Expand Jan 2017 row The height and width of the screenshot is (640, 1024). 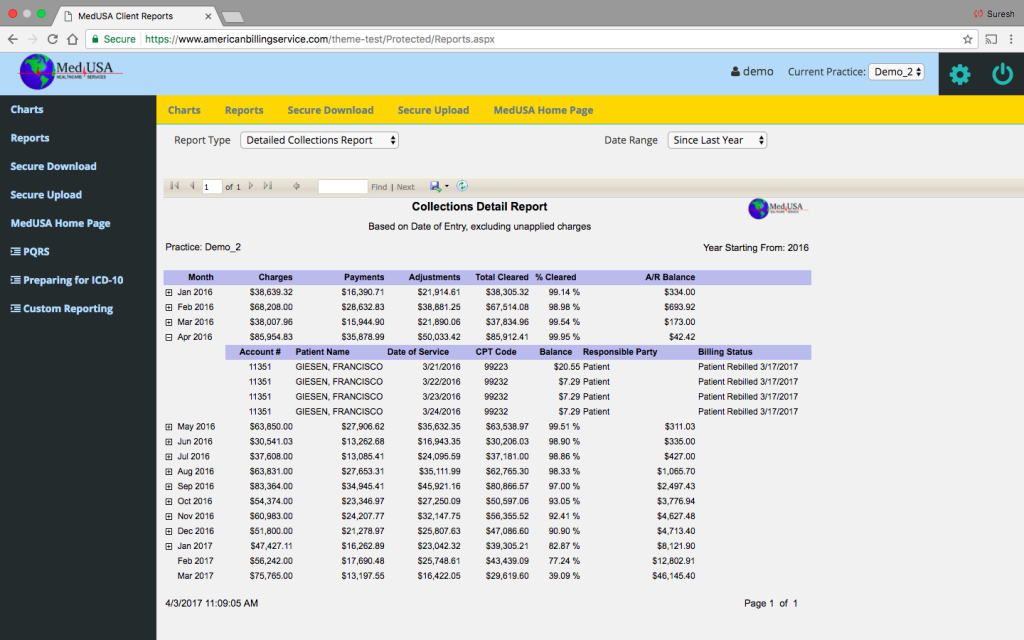click(x=168, y=547)
